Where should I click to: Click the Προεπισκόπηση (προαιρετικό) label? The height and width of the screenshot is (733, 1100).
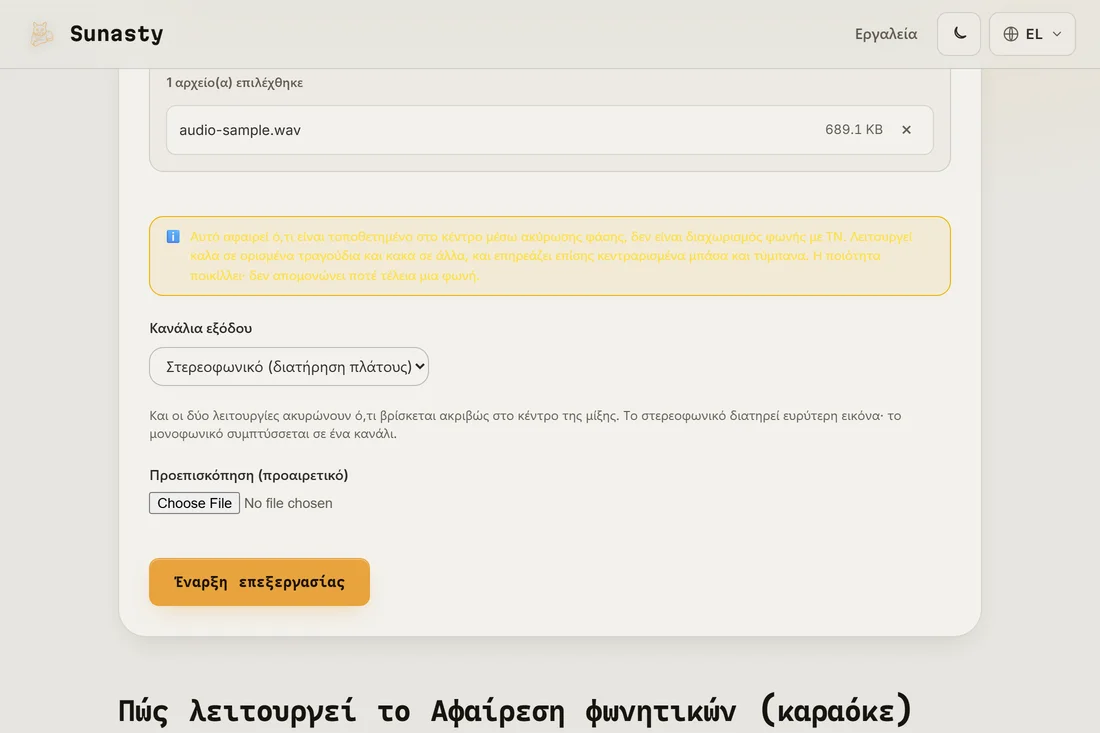(248, 475)
